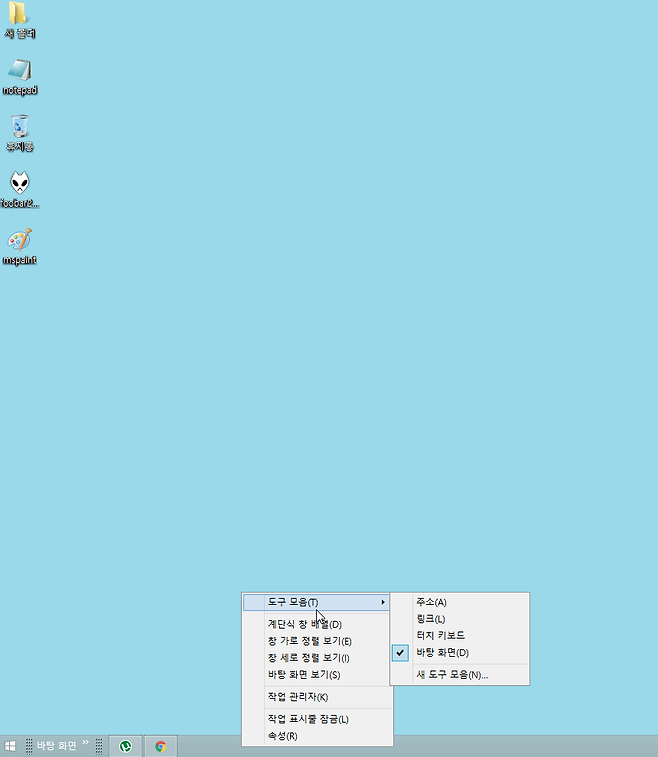Expand the 바탕 화면 toolbar chevron
Screen dimensions: 658x757
86,743
